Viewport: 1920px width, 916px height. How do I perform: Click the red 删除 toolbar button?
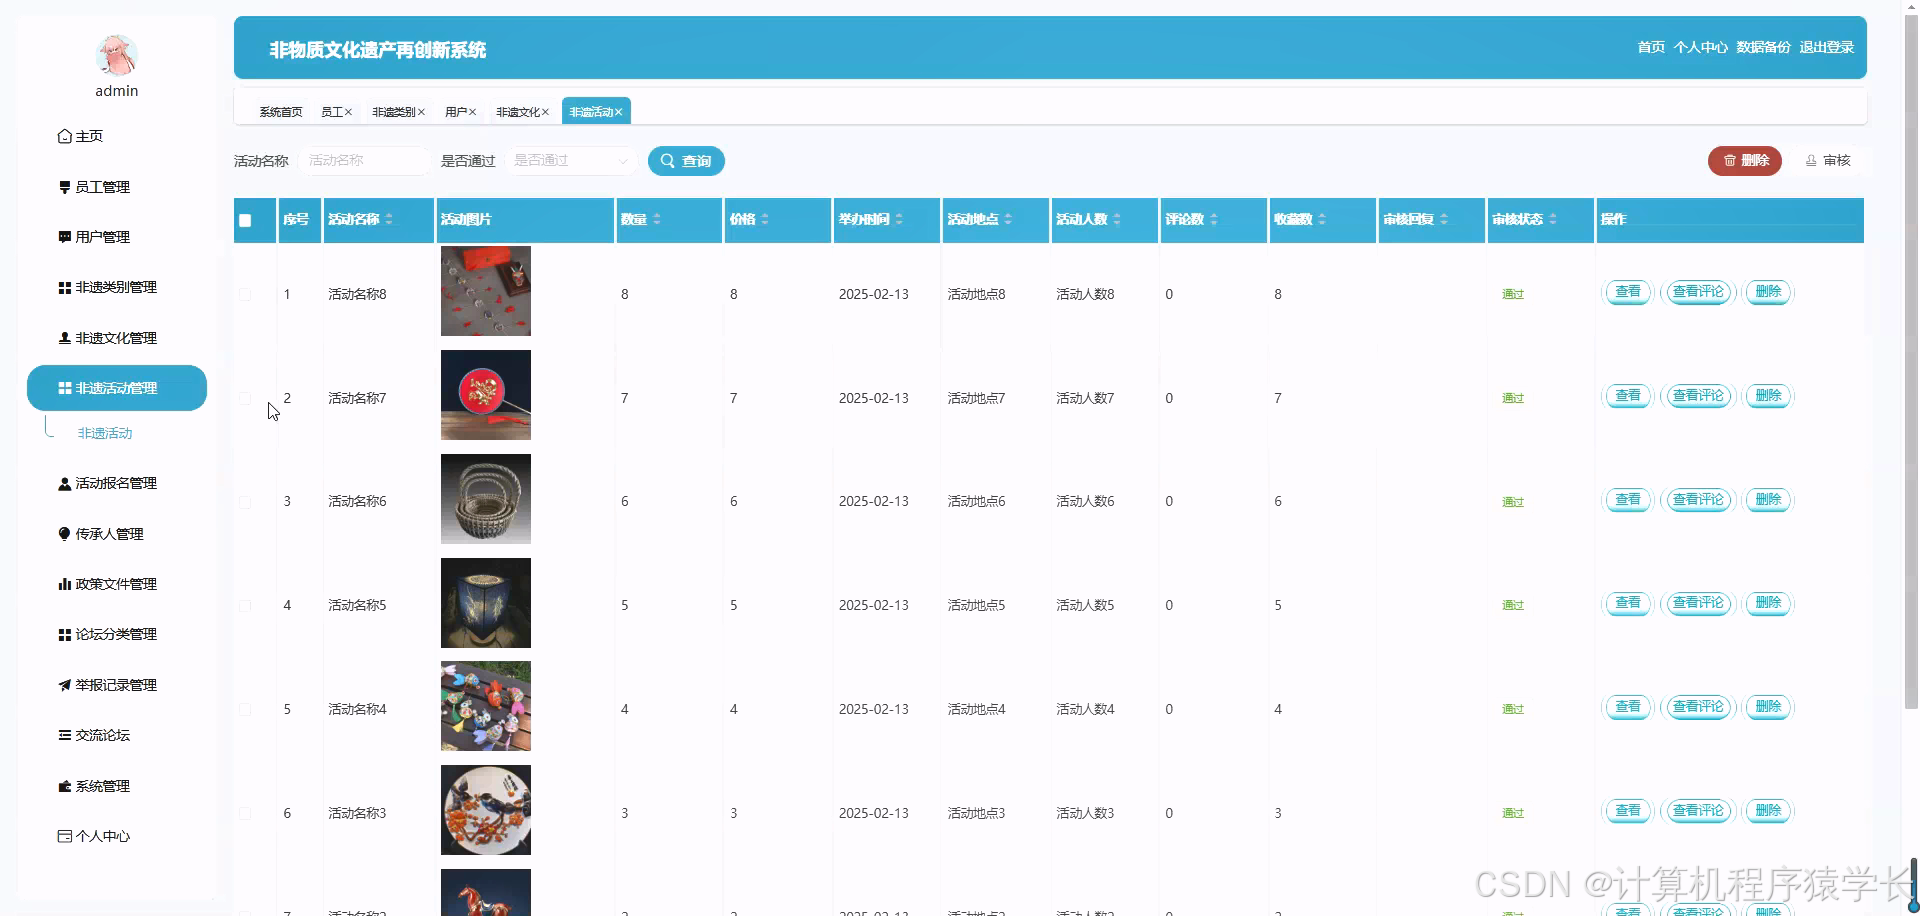point(1745,160)
